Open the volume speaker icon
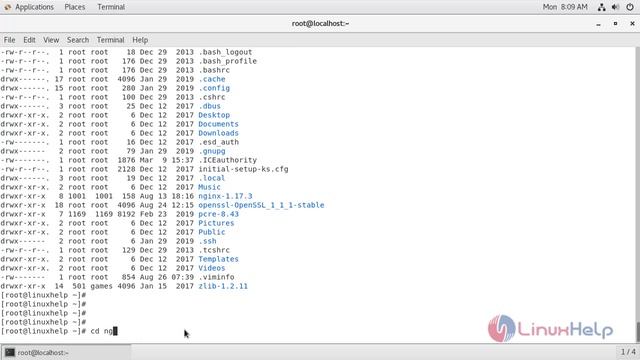The width and height of the screenshot is (640, 360). [616, 7]
